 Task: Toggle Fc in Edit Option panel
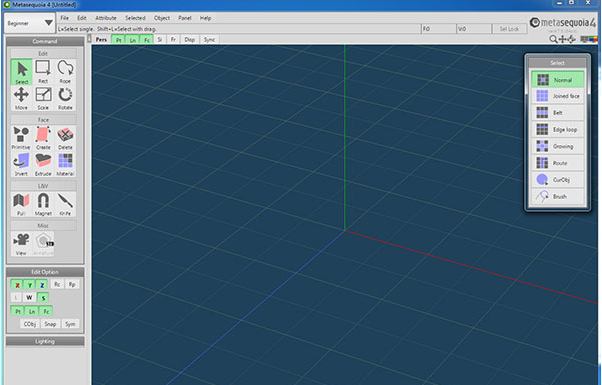click(46, 311)
